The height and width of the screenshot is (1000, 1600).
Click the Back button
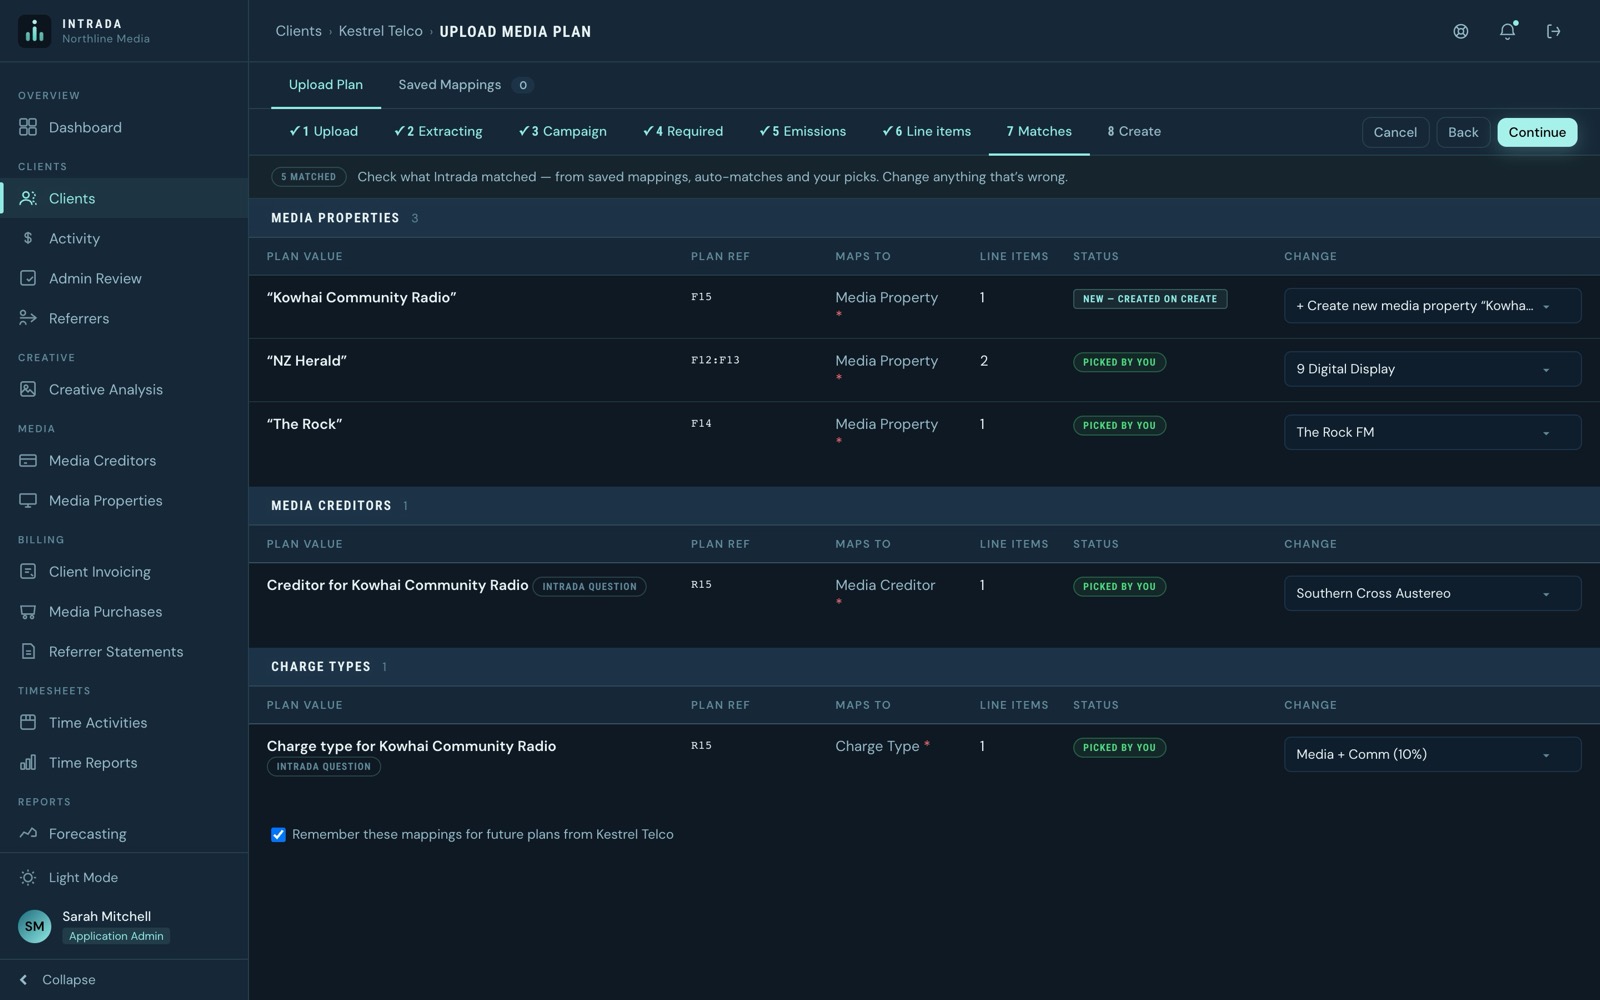pyautogui.click(x=1463, y=132)
